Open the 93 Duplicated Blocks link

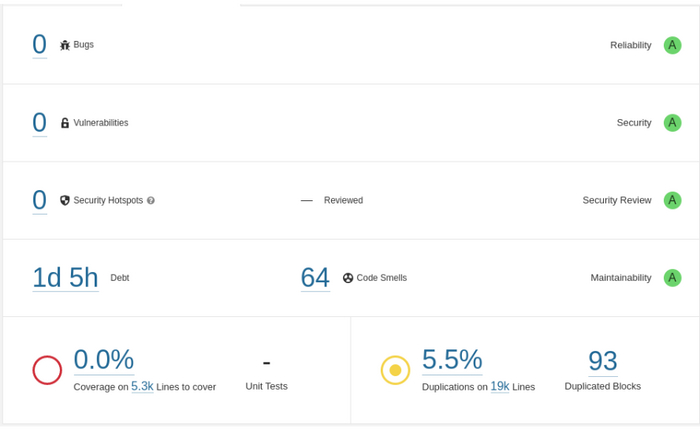603,361
